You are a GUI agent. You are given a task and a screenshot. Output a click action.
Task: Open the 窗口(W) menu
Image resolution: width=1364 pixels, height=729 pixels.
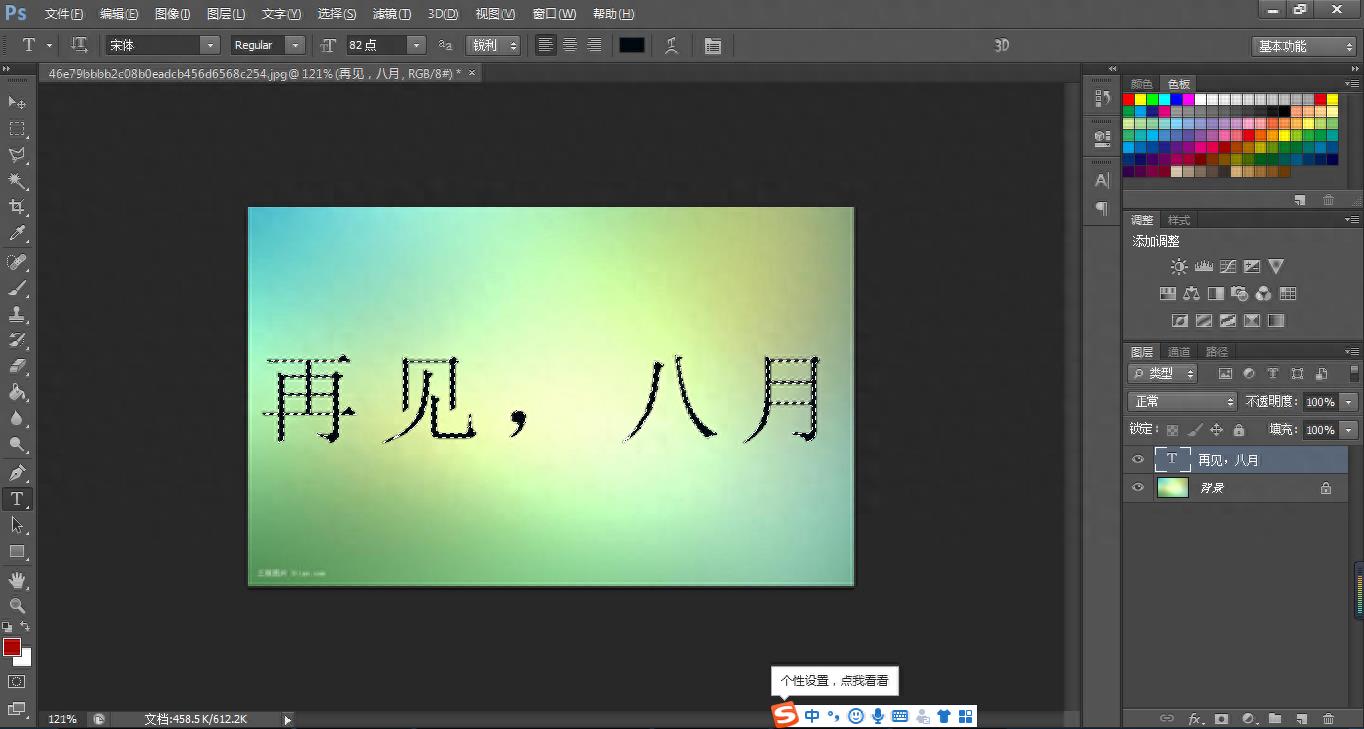click(x=554, y=14)
